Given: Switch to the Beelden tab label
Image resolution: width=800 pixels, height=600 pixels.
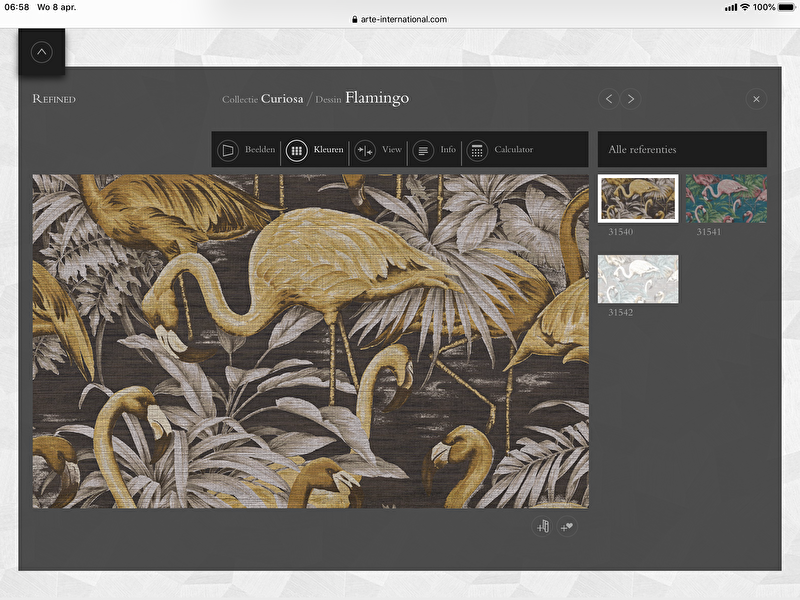Looking at the screenshot, I should 260,149.
